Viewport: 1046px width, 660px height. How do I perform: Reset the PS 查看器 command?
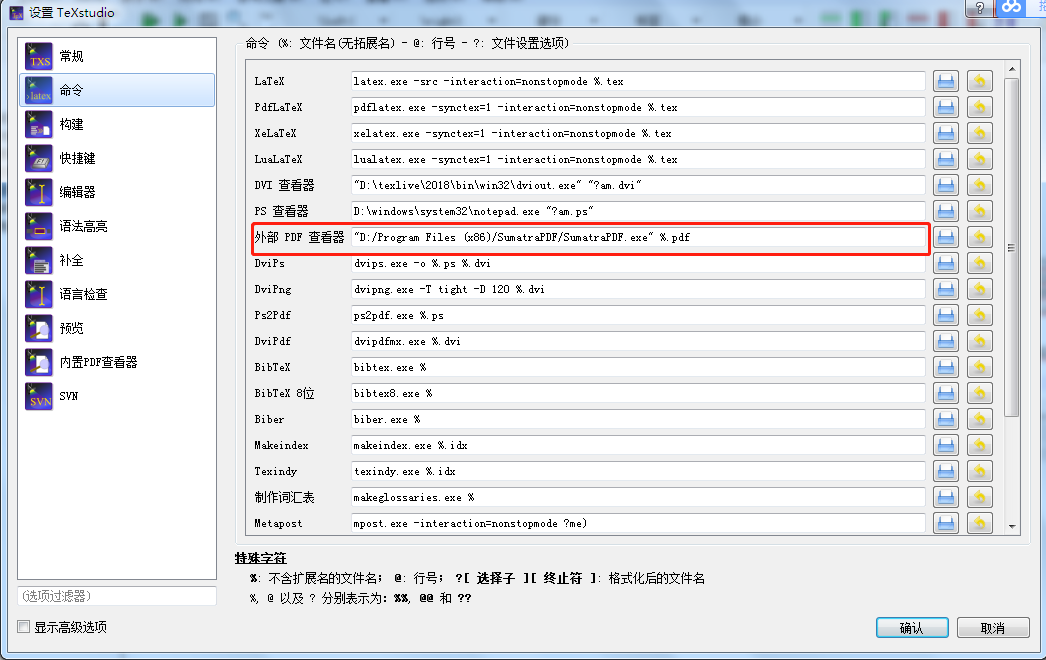pyautogui.click(x=979, y=212)
